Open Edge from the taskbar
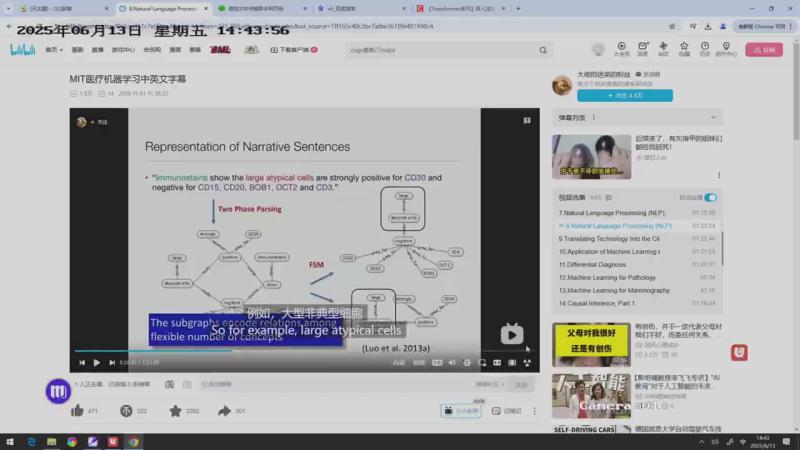Image resolution: width=800 pixels, height=450 pixels. click(x=32, y=442)
